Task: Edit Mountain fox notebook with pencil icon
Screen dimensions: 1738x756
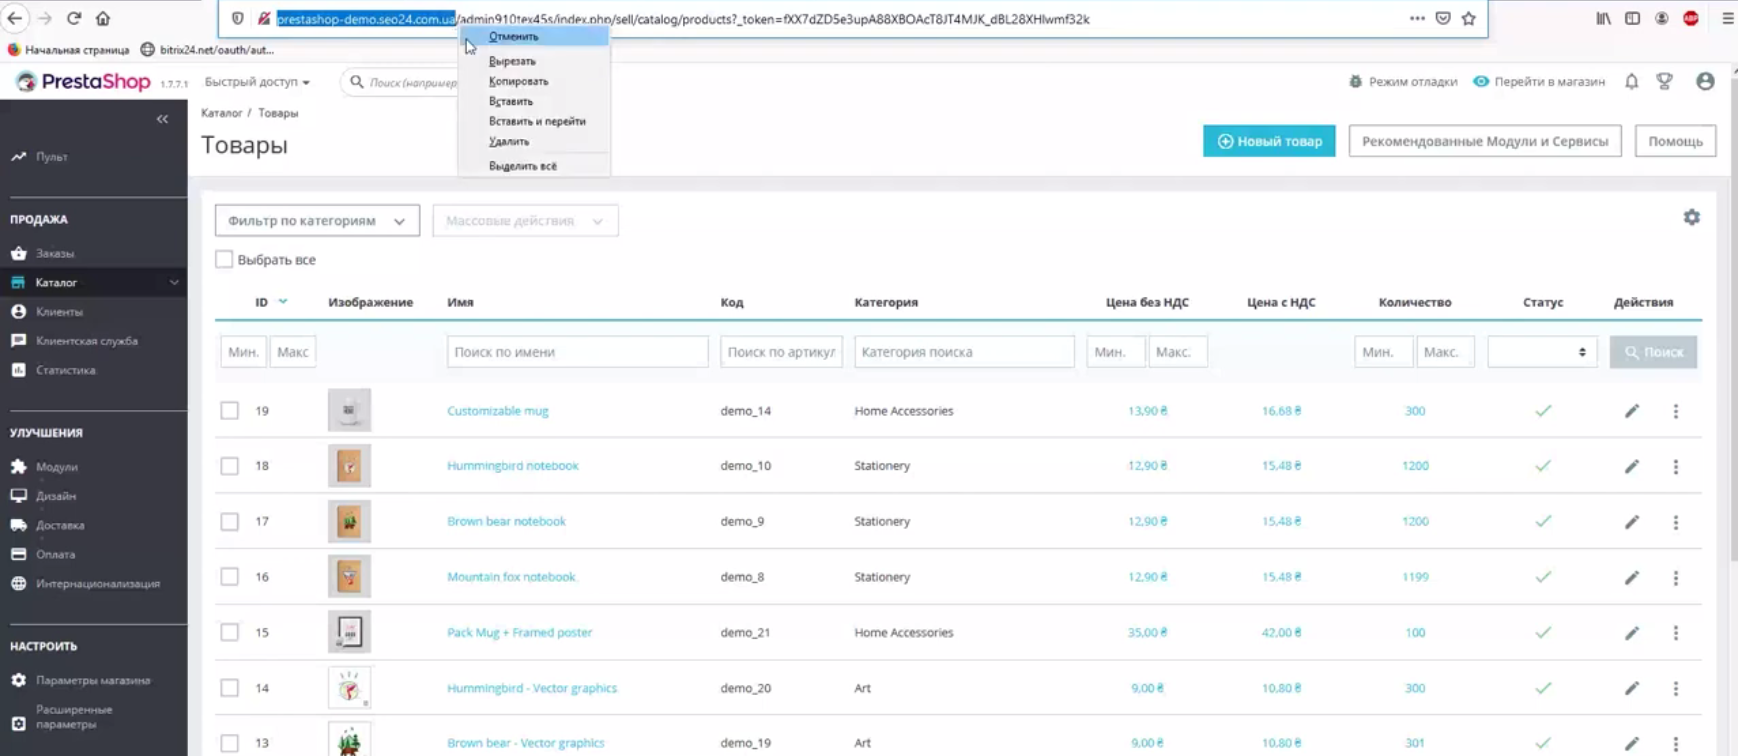Action: point(1631,577)
